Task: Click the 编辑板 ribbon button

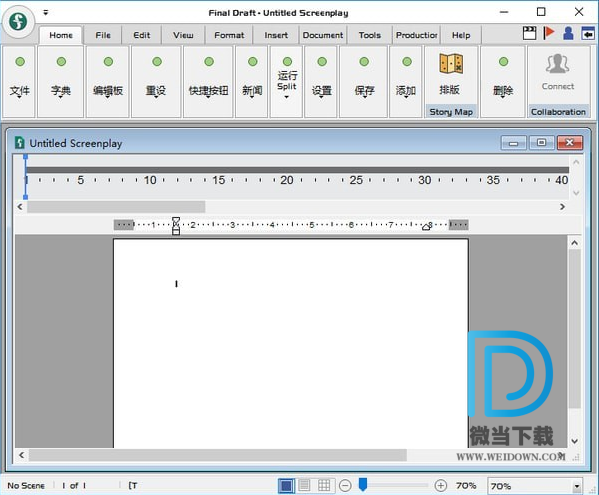Action: 108,82
